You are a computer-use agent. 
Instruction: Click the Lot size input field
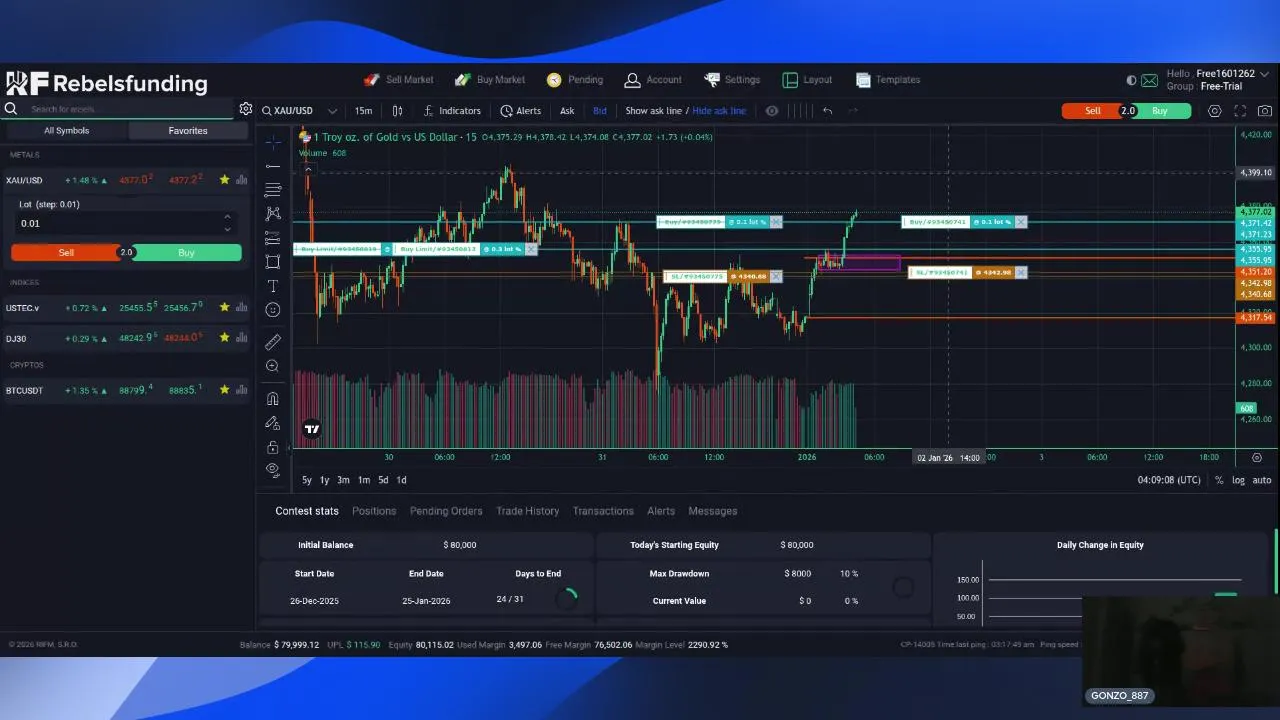click(126, 223)
